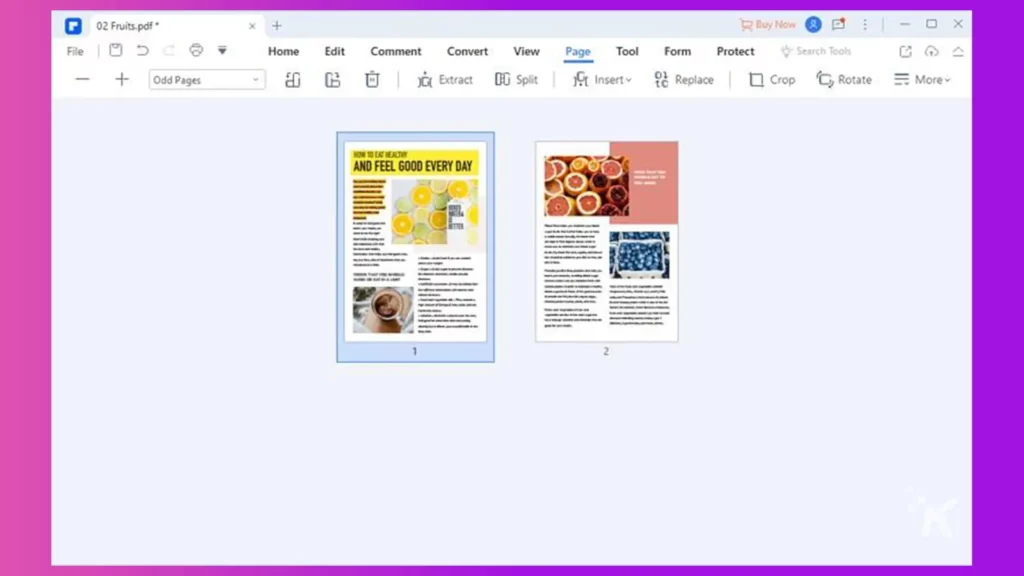1024x576 pixels.
Task: Open a new tab with plus
Action: [277, 25]
